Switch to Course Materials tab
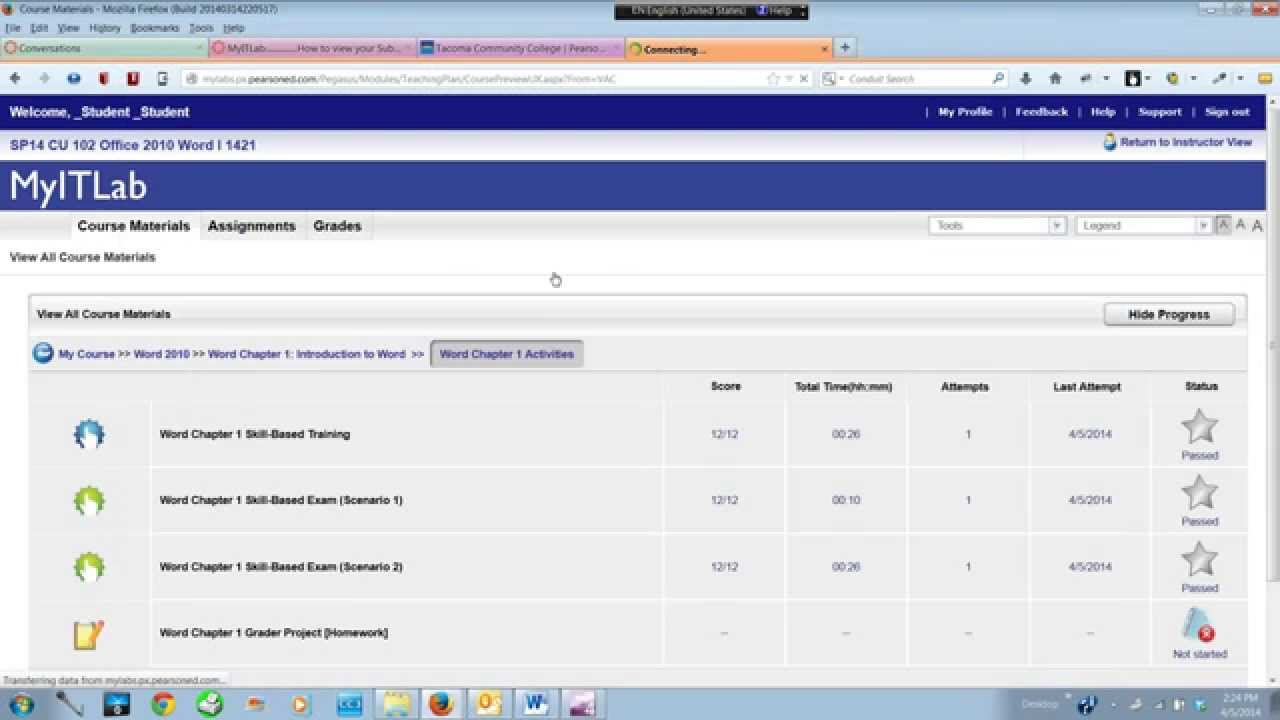Image resolution: width=1280 pixels, height=720 pixels. click(133, 226)
